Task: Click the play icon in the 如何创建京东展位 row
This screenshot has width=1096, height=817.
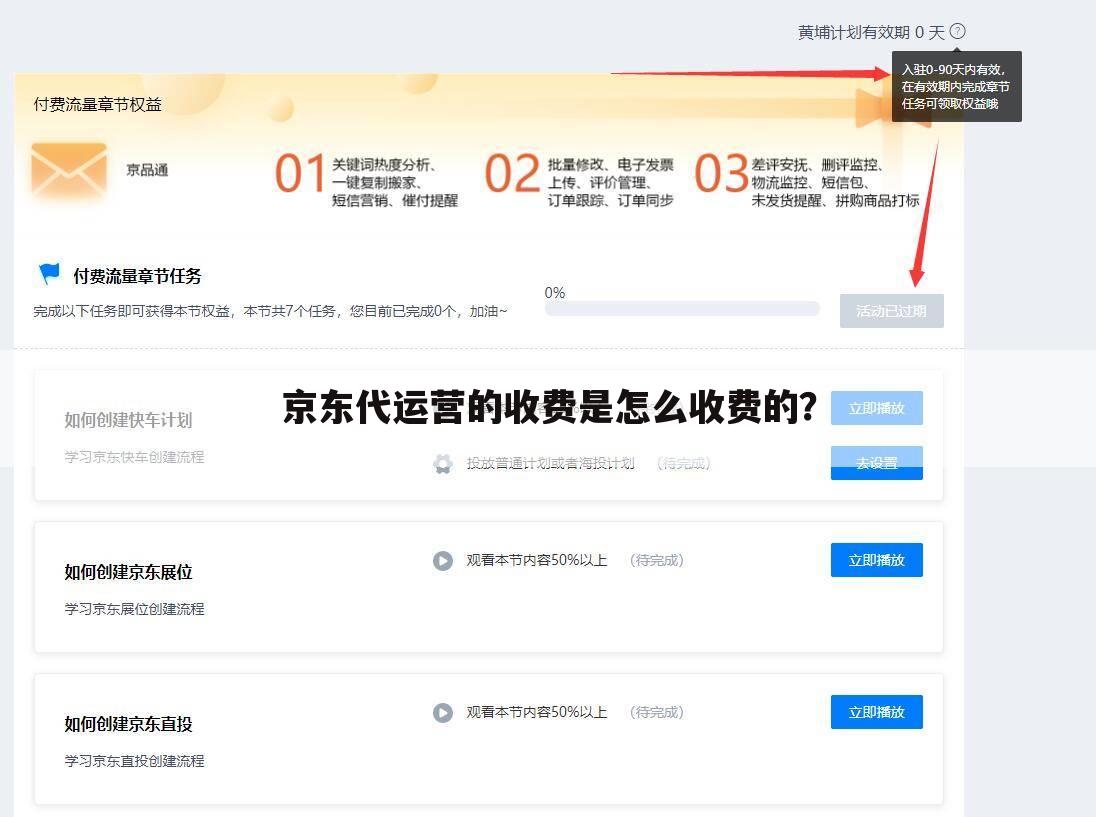Action: tap(442, 561)
